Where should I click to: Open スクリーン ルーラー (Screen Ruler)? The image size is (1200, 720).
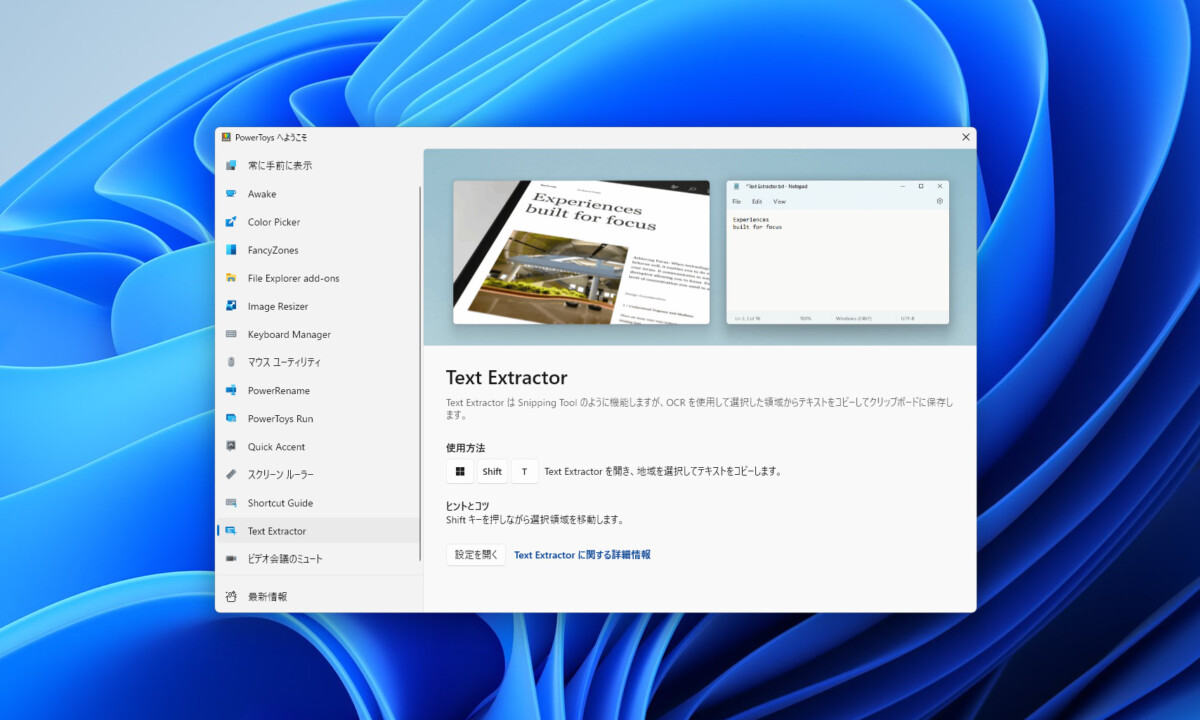pyautogui.click(x=318, y=474)
